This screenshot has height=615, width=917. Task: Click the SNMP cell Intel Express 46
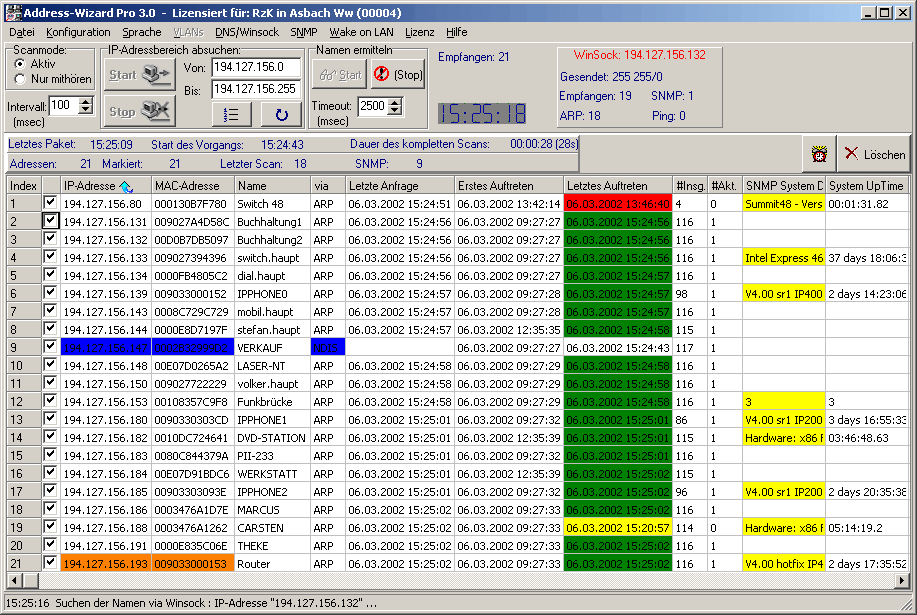(784, 258)
